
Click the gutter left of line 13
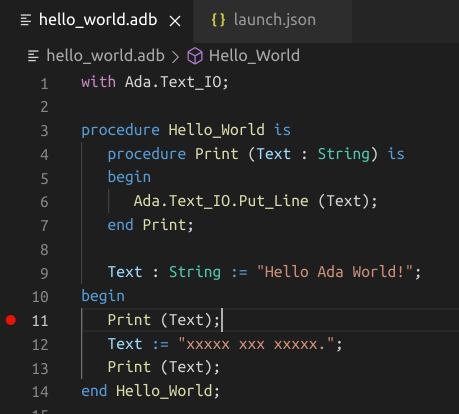11,368
